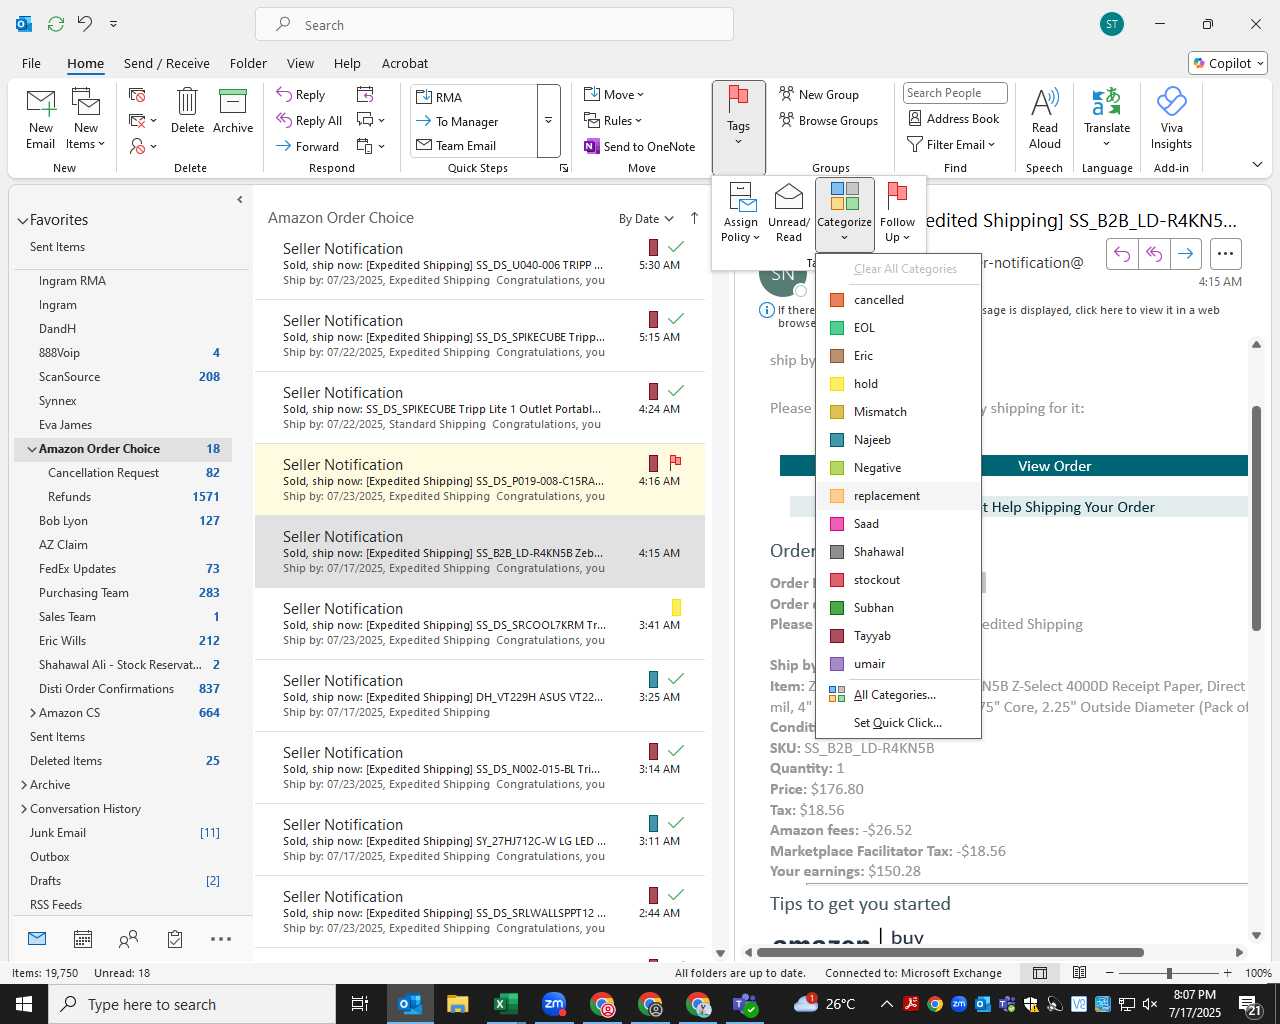Toggle the checkmark on 5:30 AM email
The height and width of the screenshot is (1024, 1280).
tap(676, 246)
